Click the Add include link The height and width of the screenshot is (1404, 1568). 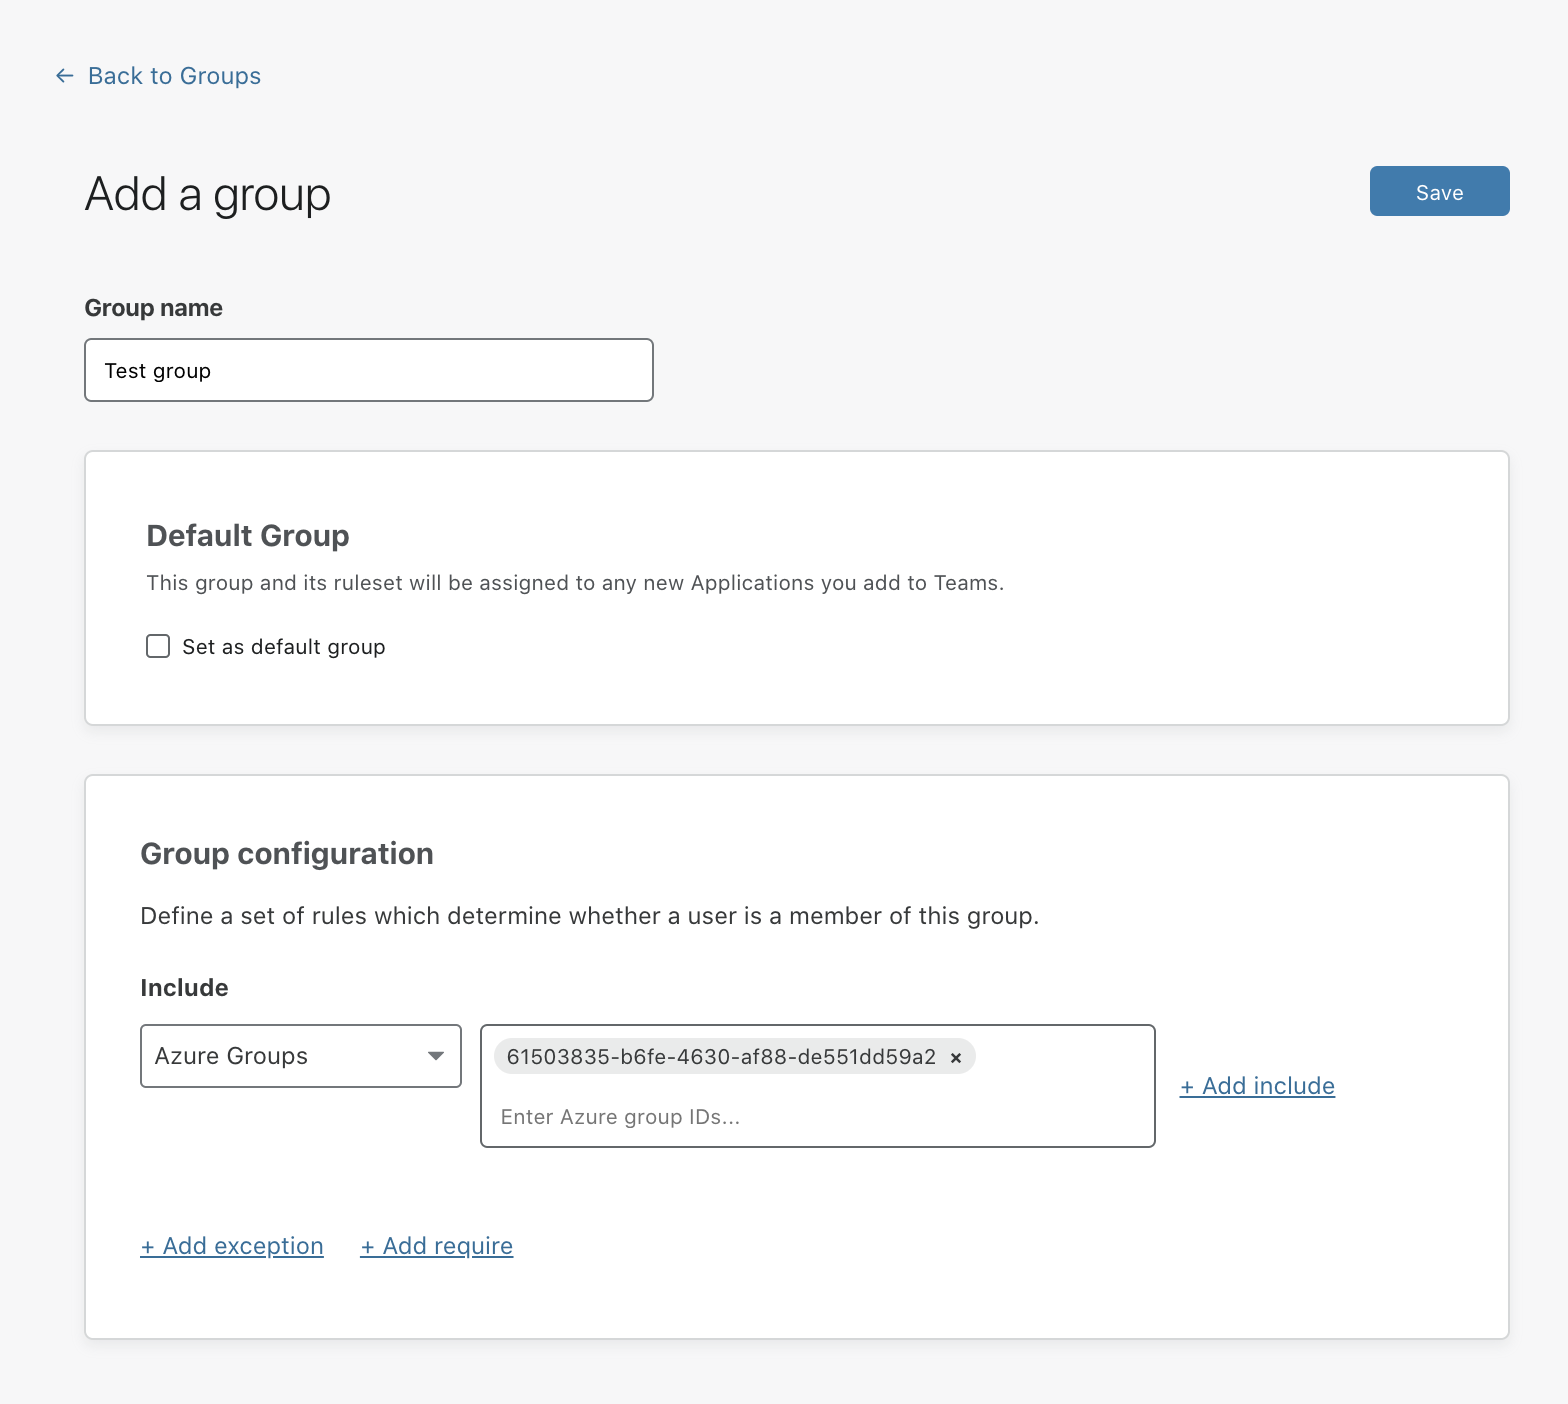pos(1257,1086)
